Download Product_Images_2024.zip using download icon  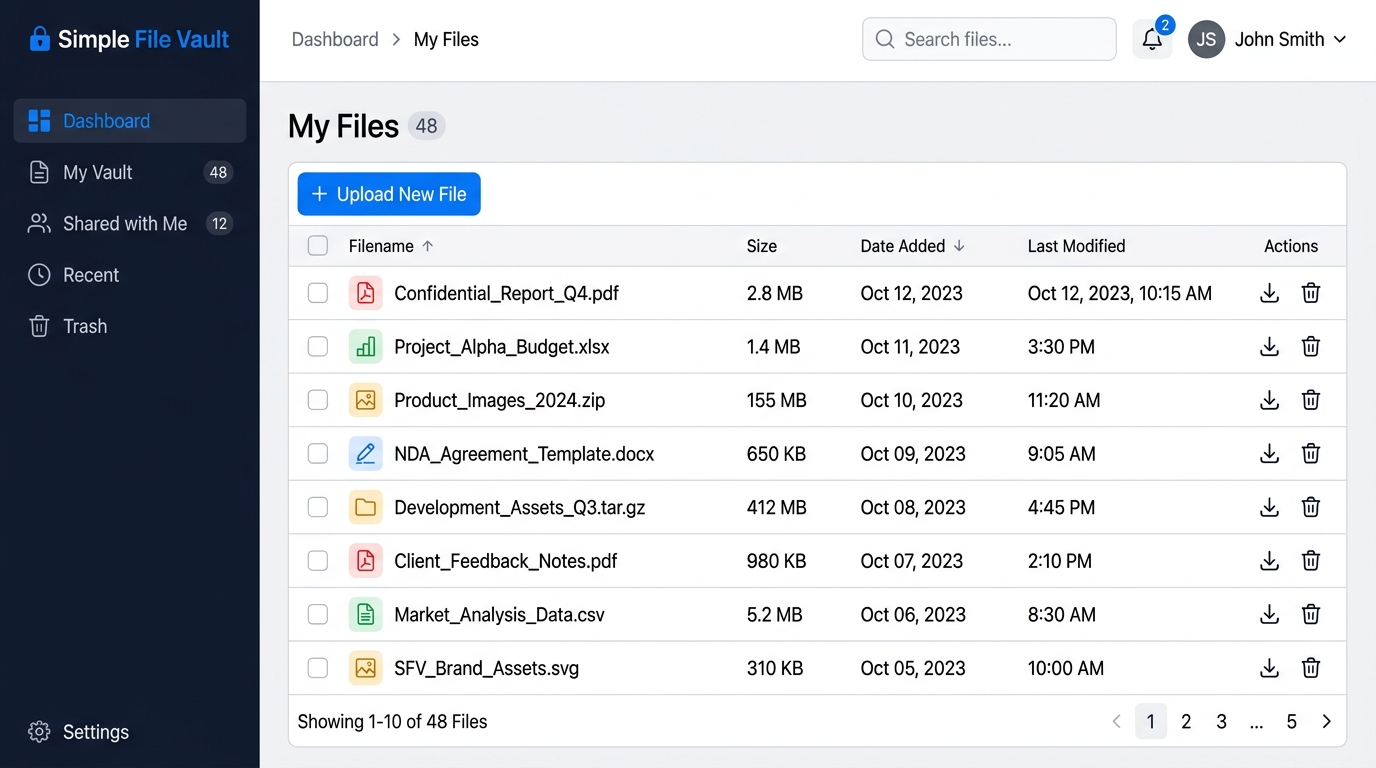(x=1269, y=400)
